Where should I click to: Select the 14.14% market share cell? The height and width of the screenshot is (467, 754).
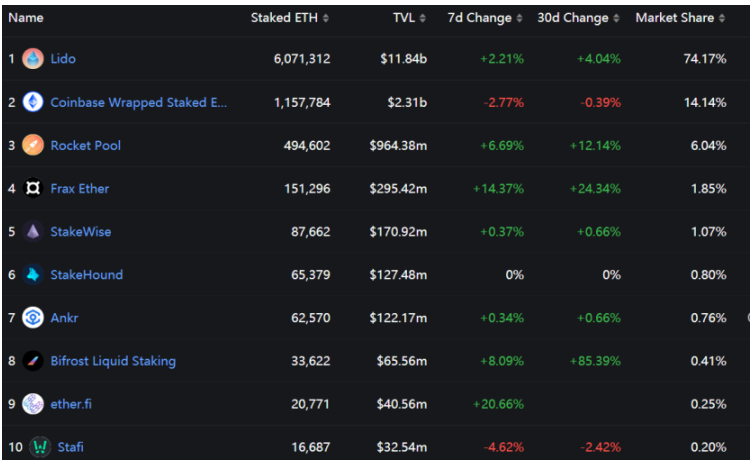[705, 102]
